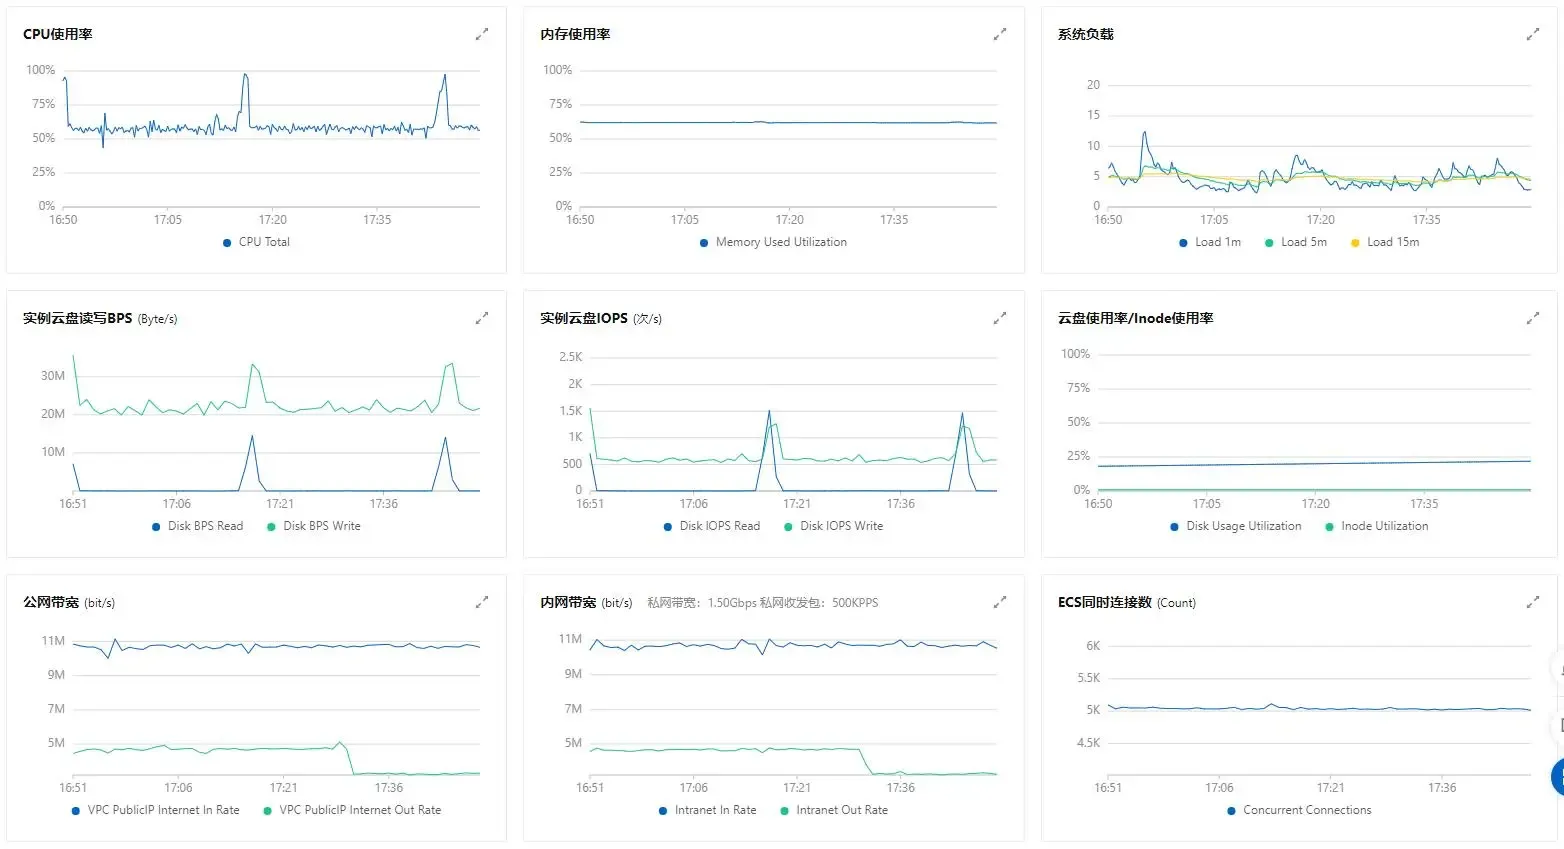
Task: Toggle the Disk BPS Read legend series
Action: (x=197, y=526)
